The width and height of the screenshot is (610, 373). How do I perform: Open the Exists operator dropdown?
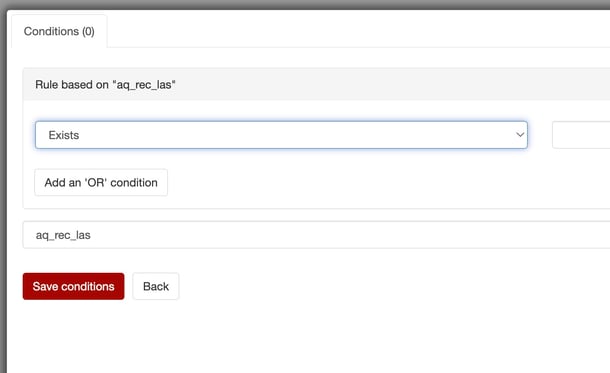pos(281,135)
